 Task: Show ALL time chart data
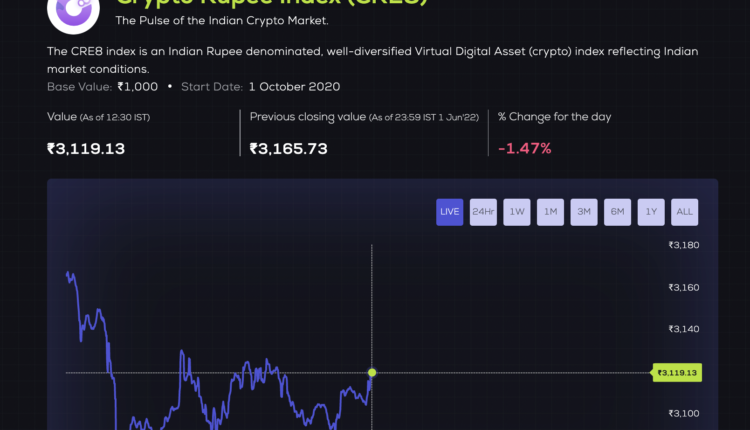point(685,212)
